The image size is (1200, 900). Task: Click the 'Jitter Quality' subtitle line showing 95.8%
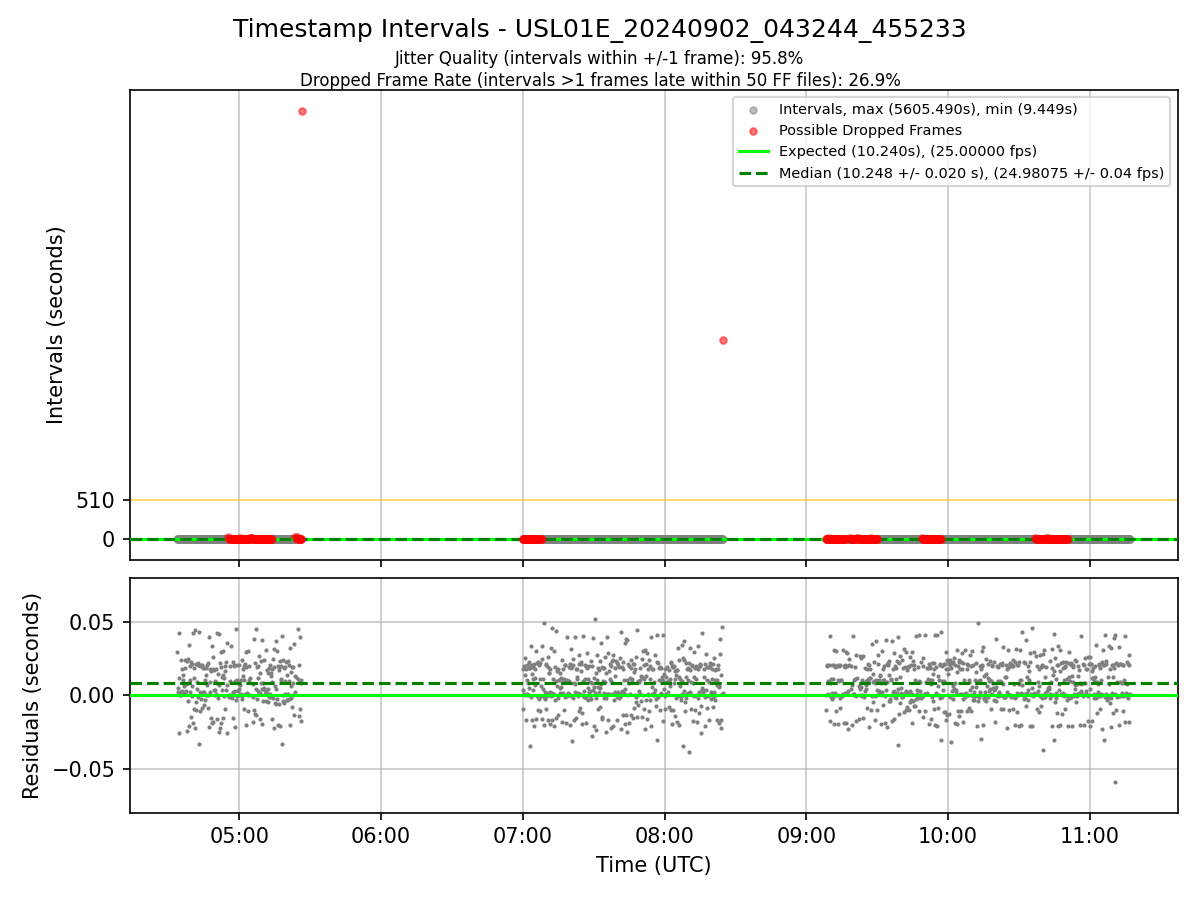[599, 58]
